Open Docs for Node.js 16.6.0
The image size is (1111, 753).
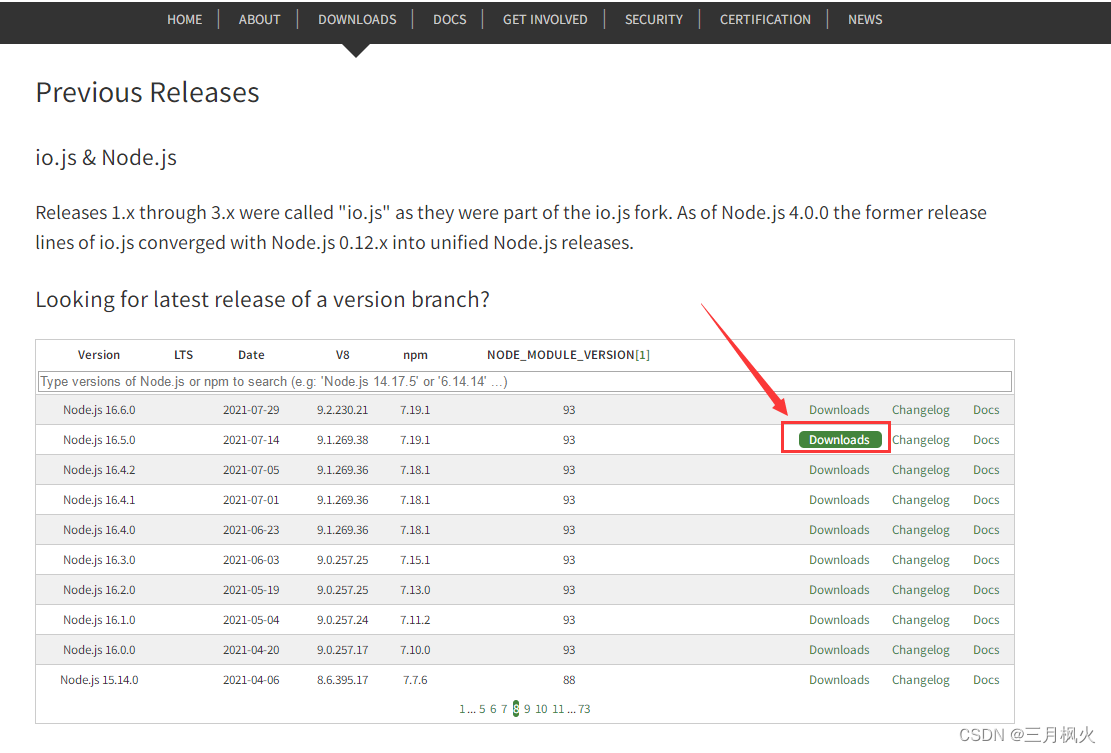(x=986, y=410)
